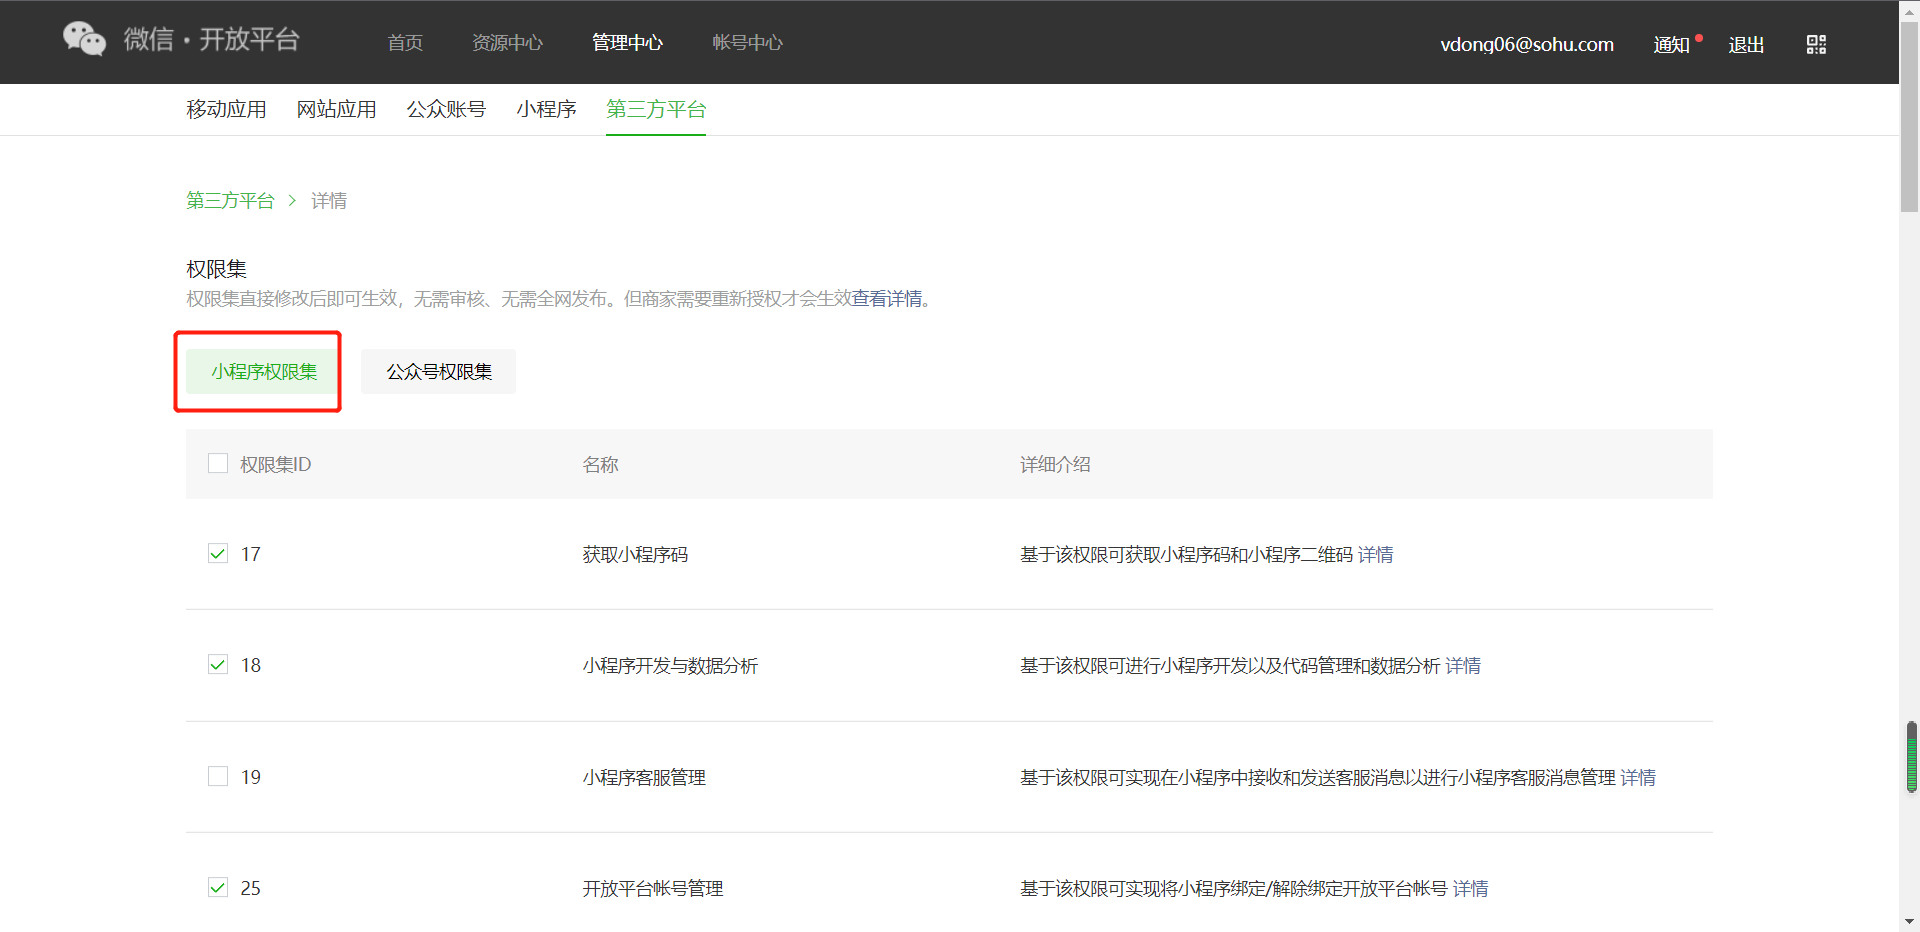The width and height of the screenshot is (1920, 932).
Task: Click the 第三方平台 breadcrumb link
Action: (230, 201)
